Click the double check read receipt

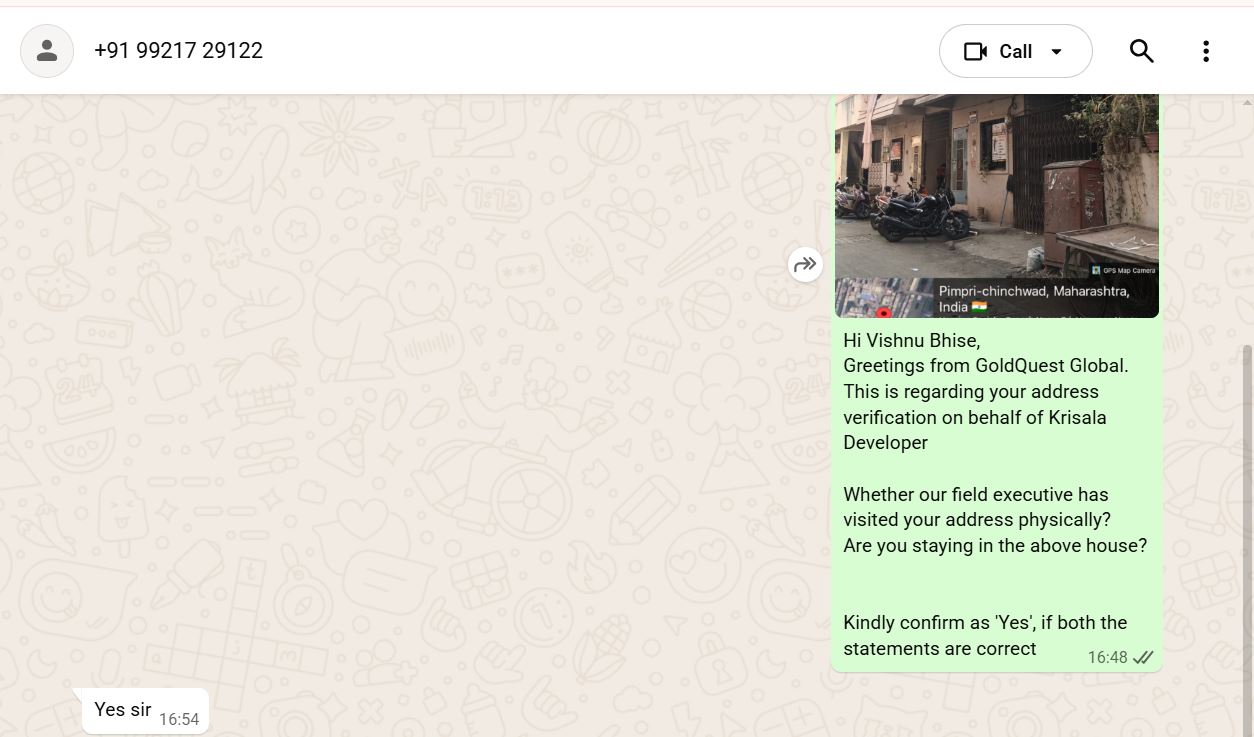(1143, 657)
